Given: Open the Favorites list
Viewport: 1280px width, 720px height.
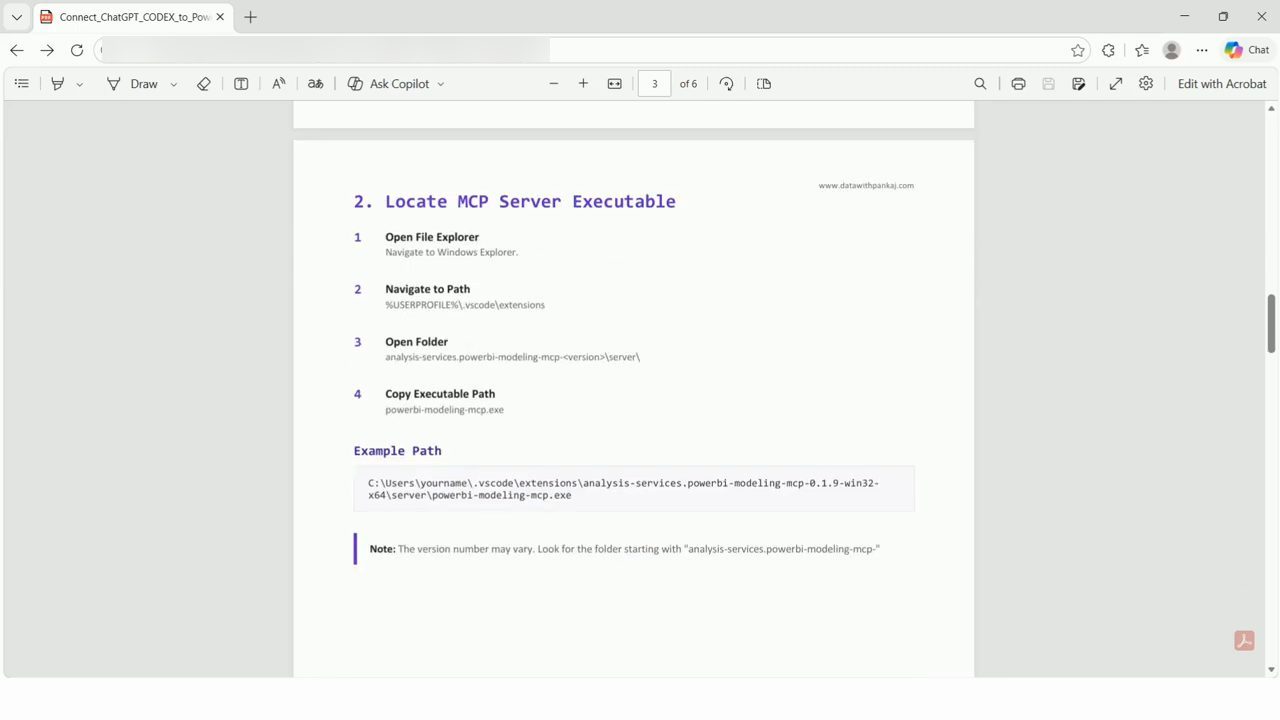Looking at the screenshot, I should [1142, 50].
